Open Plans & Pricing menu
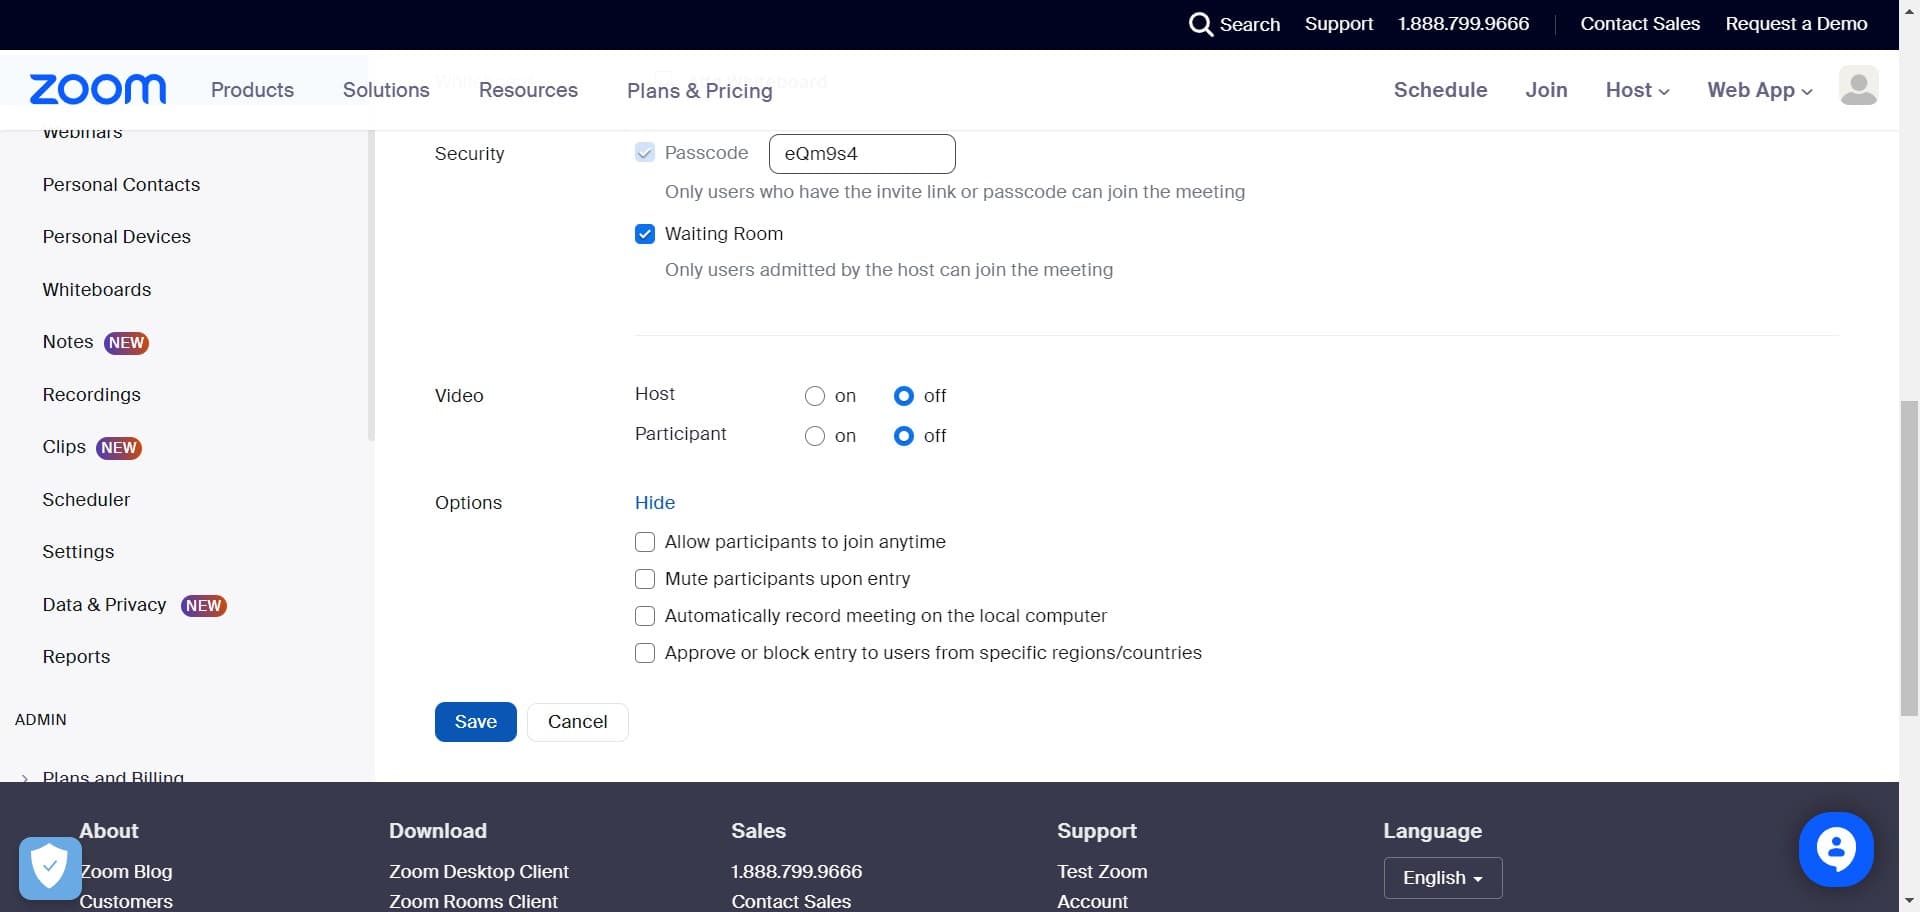Image resolution: width=1920 pixels, height=912 pixels. 699,91
